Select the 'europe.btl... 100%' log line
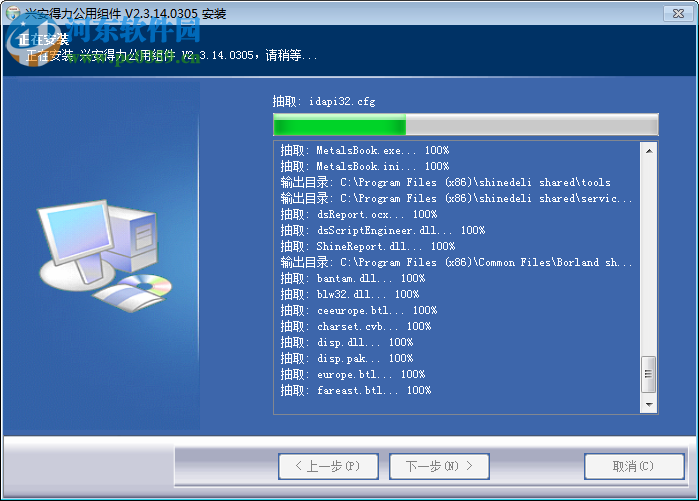 point(353,375)
